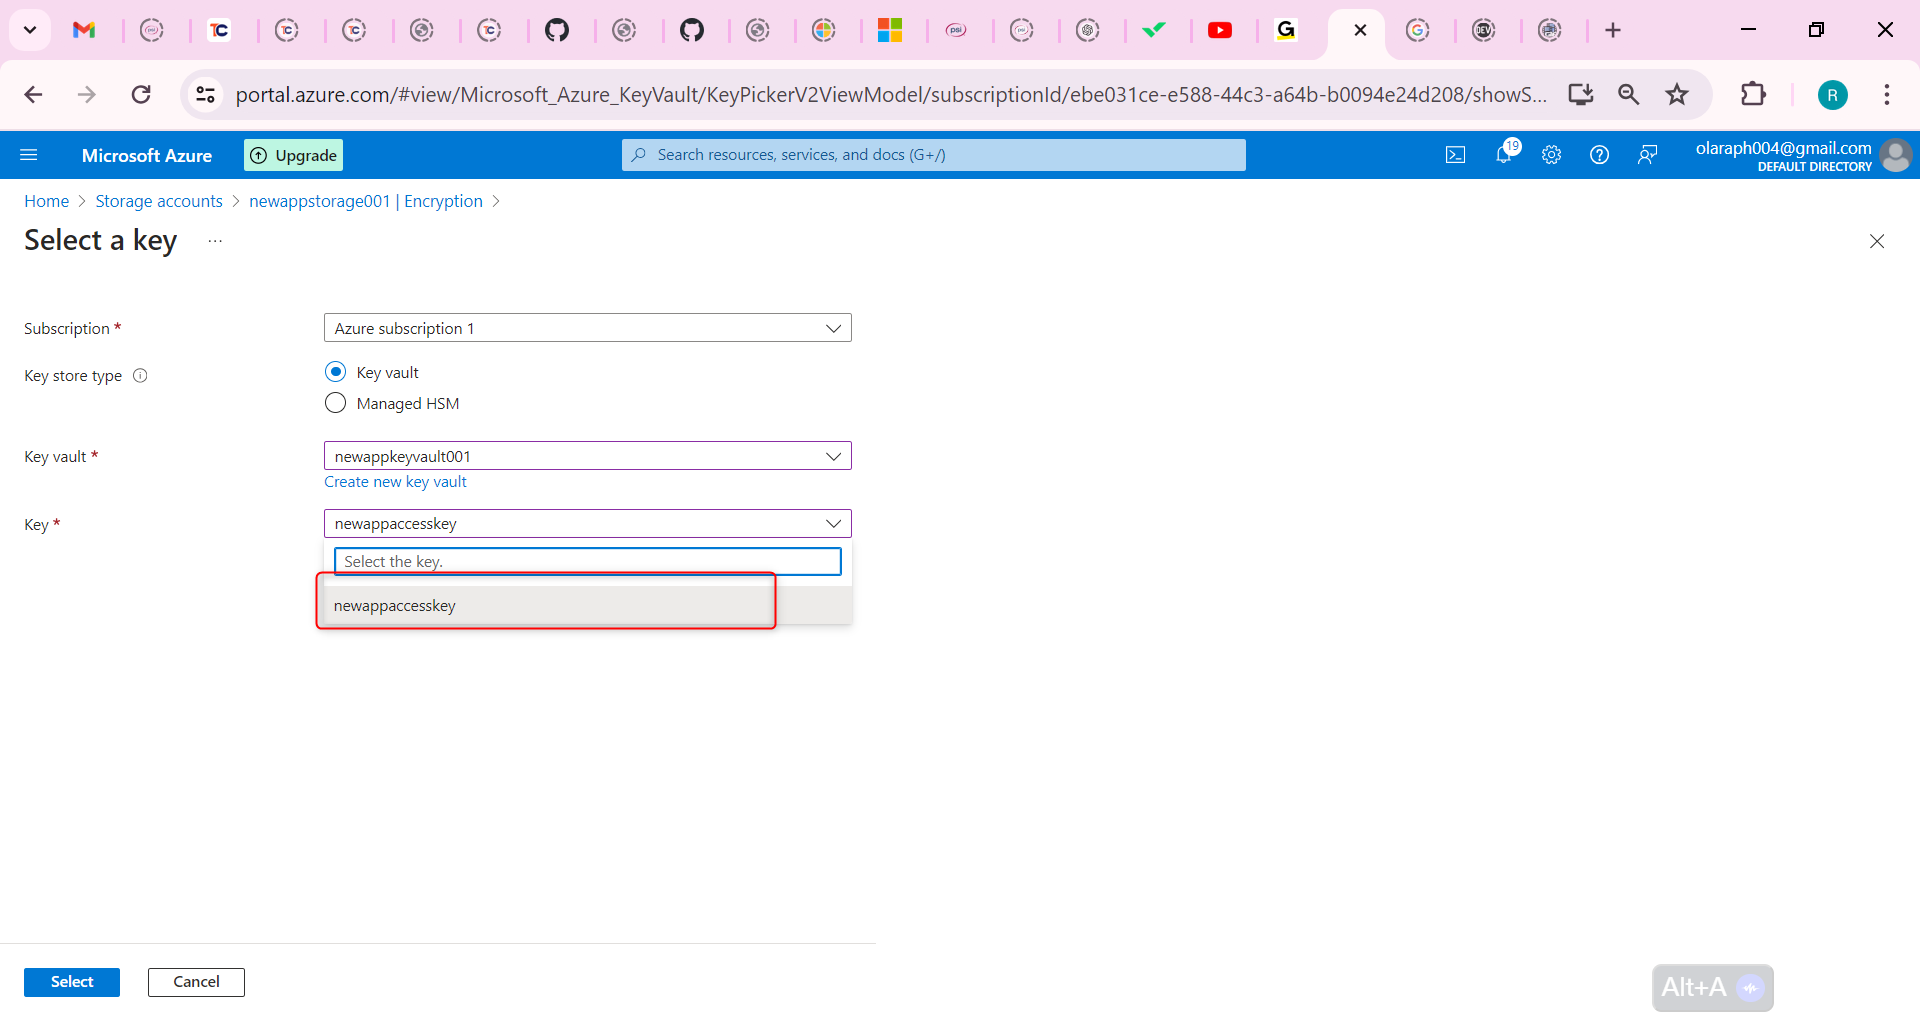1920x1020 pixels.
Task: Open the Azure feedback icon
Action: (1647, 155)
